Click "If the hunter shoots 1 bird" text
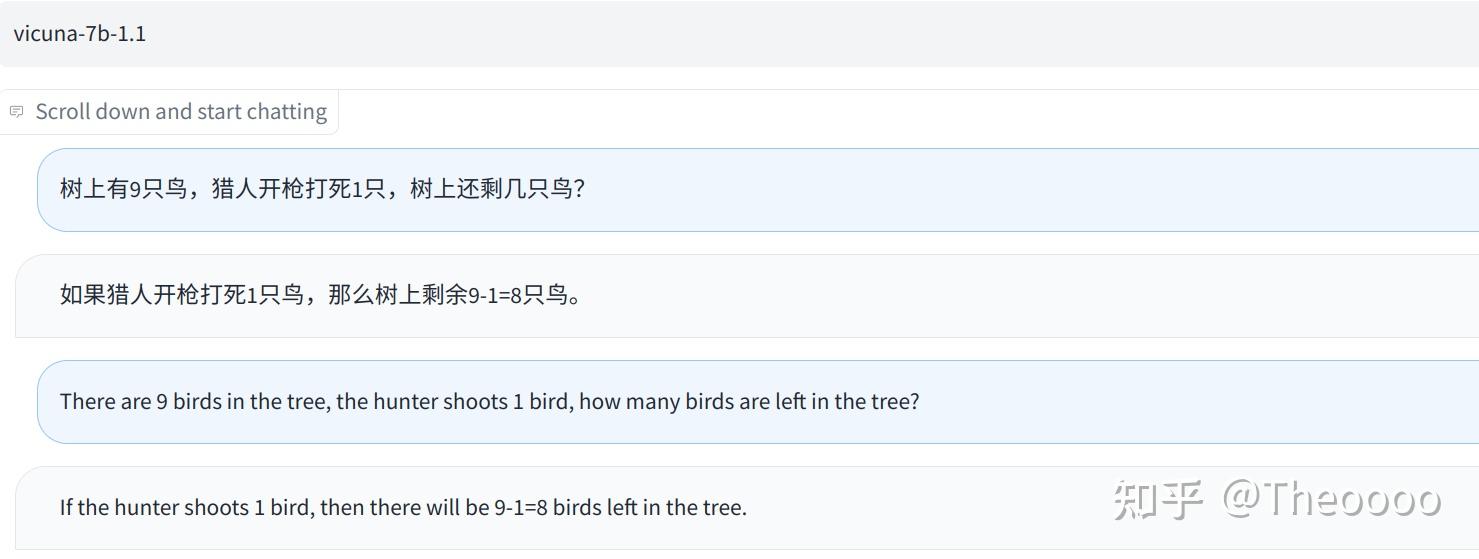1479x559 pixels. [187, 508]
